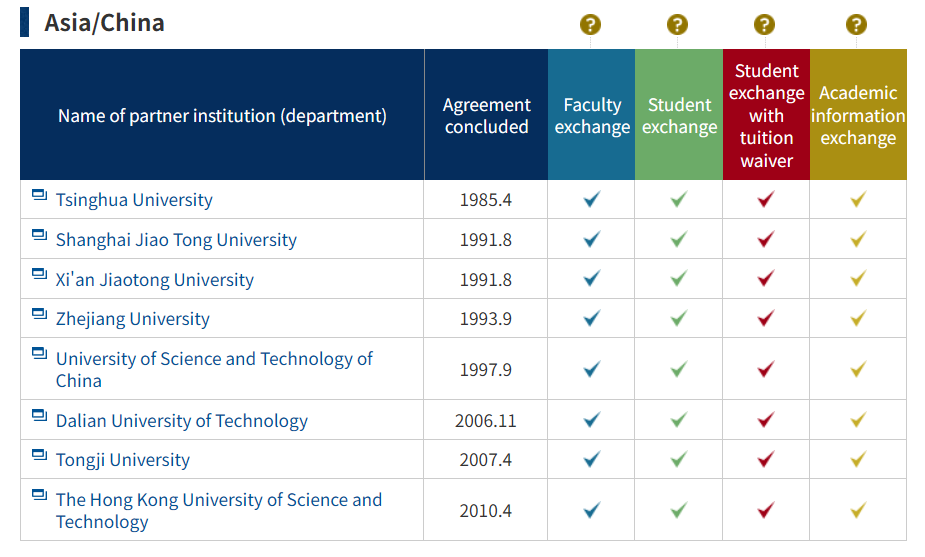Image resolution: width=925 pixels, height=557 pixels.
Task: Open the help icon above tuition waiver column
Action: click(765, 25)
